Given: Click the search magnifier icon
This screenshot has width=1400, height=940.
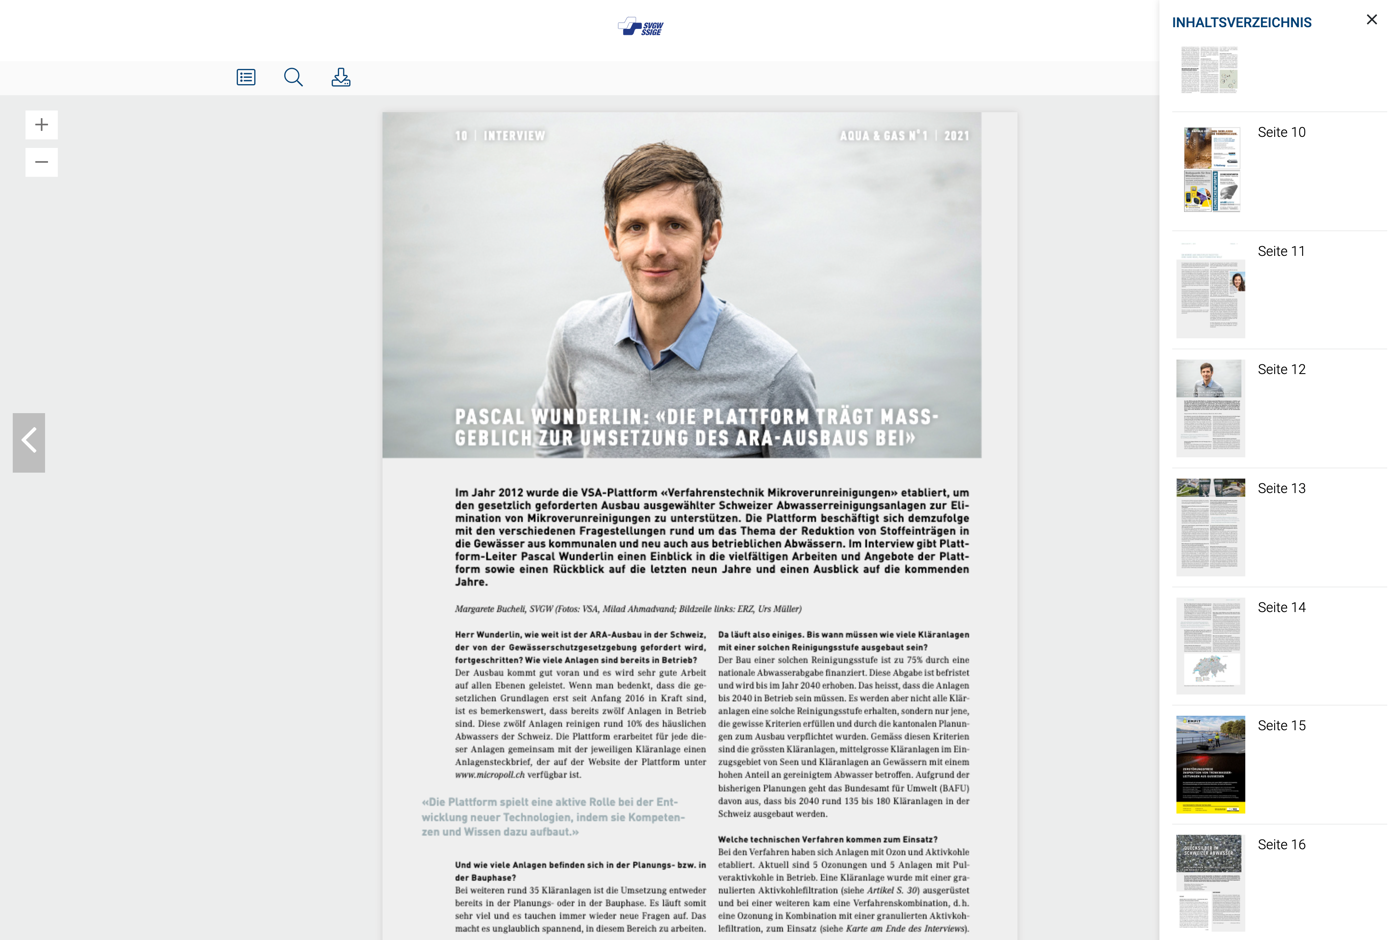Looking at the screenshot, I should click(x=293, y=77).
